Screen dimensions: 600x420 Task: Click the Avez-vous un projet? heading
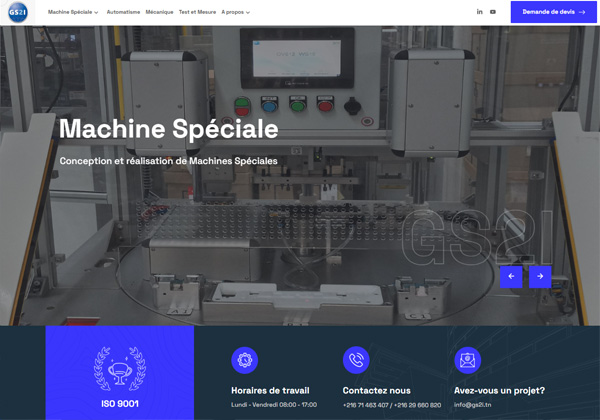(x=499, y=390)
